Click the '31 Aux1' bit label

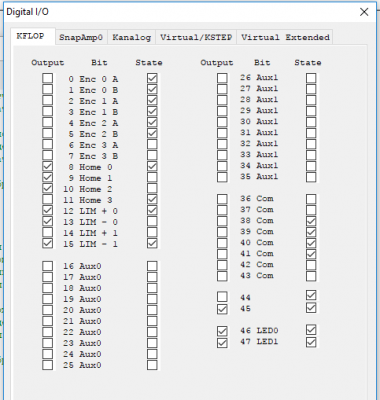[259, 133]
